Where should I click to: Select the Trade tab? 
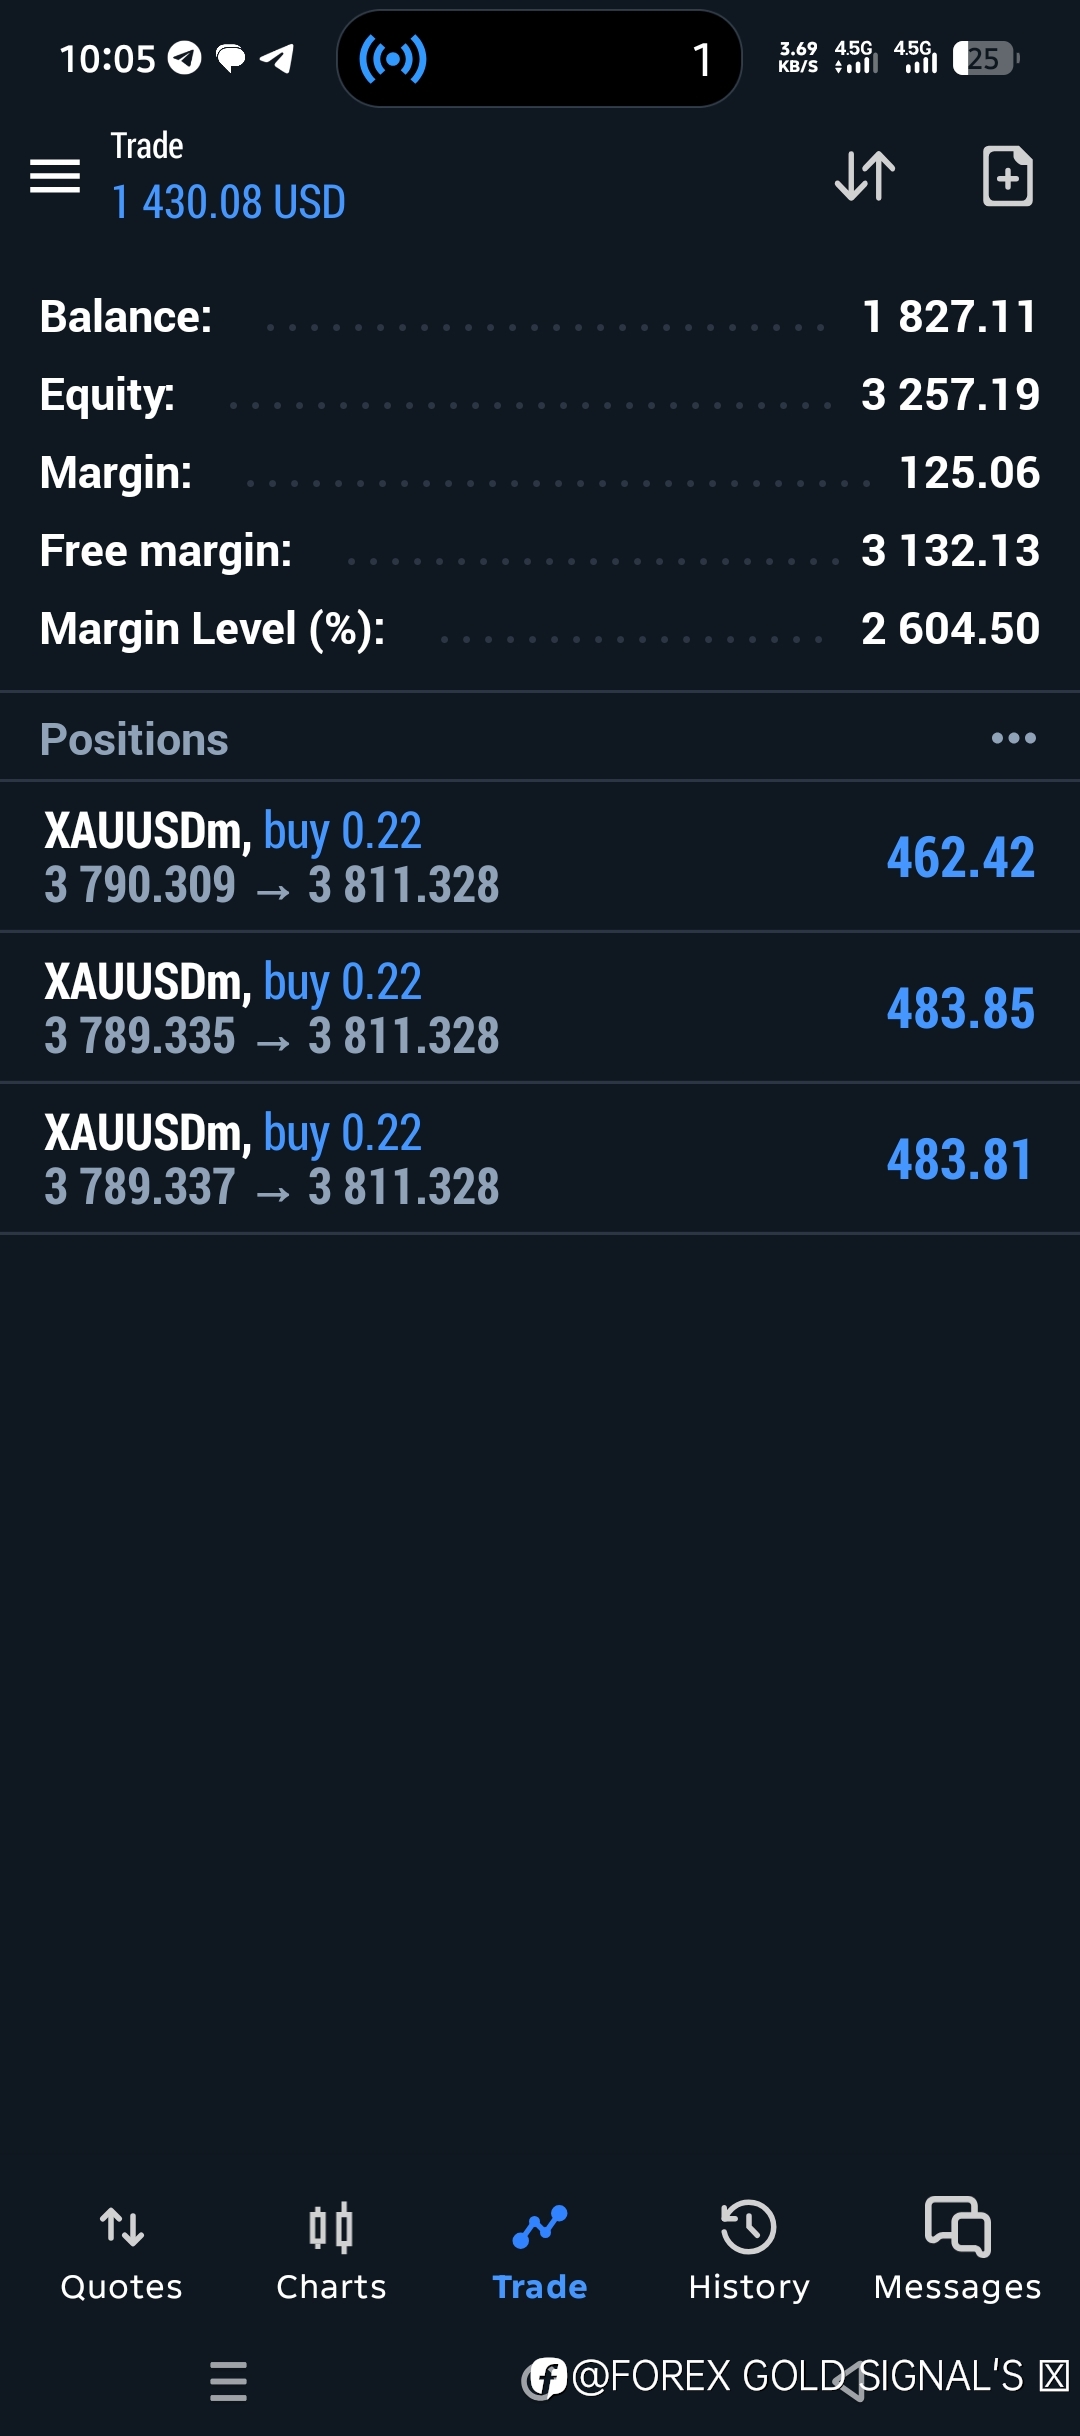pyautogui.click(x=540, y=2250)
